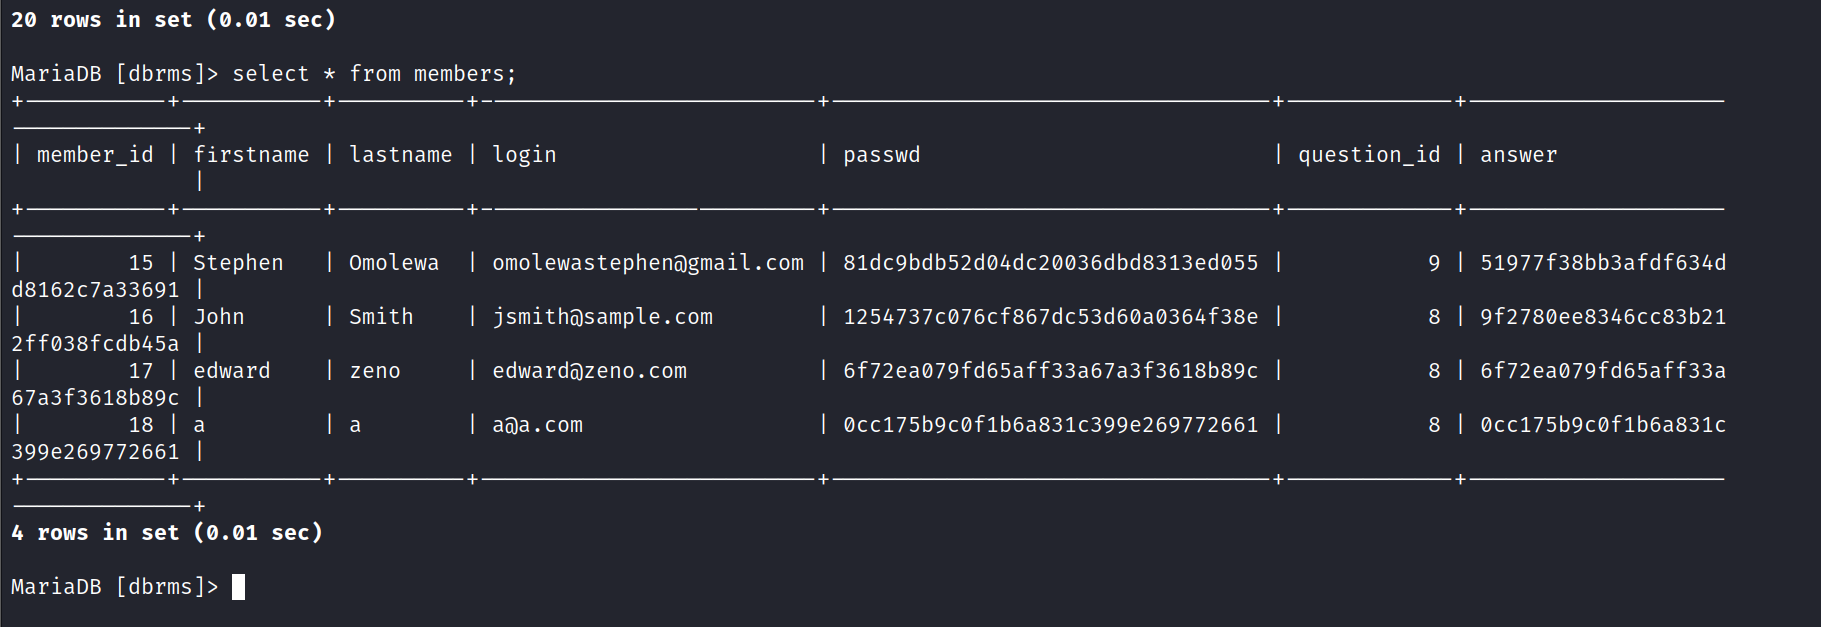Click the omolewastephen@gmail.com login value

tap(647, 263)
